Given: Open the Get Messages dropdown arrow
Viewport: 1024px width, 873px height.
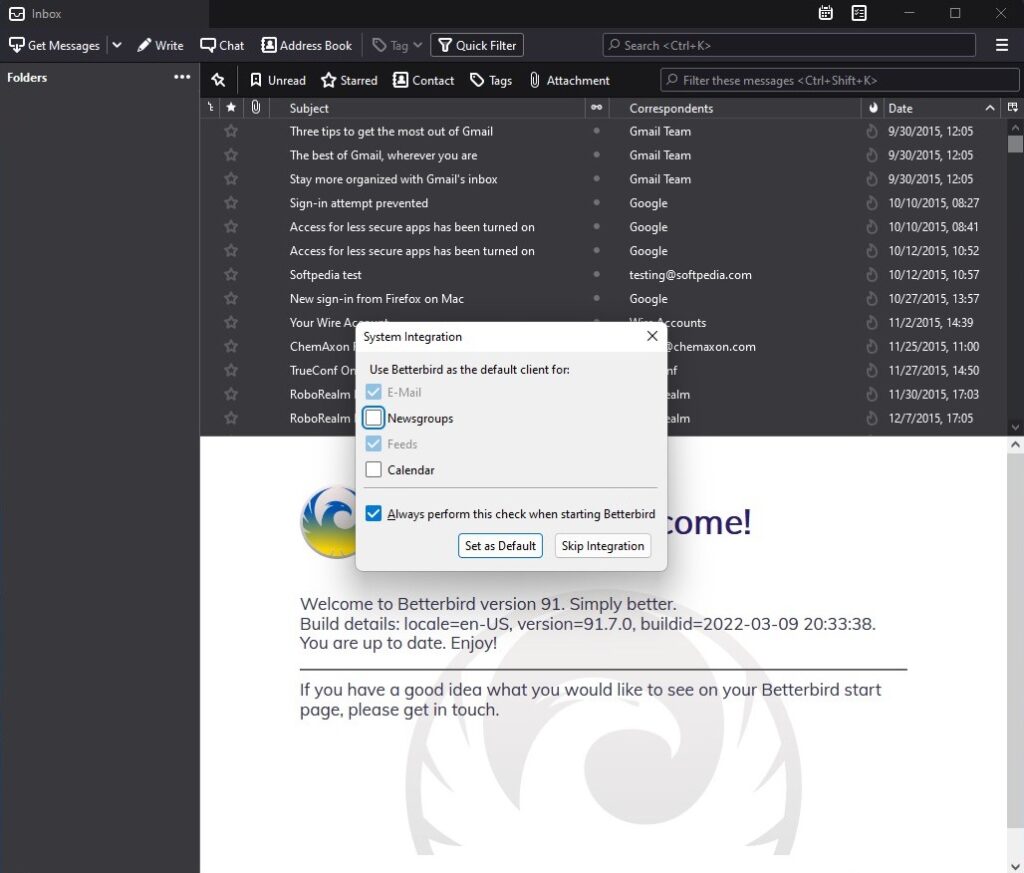Looking at the screenshot, I should click(117, 45).
